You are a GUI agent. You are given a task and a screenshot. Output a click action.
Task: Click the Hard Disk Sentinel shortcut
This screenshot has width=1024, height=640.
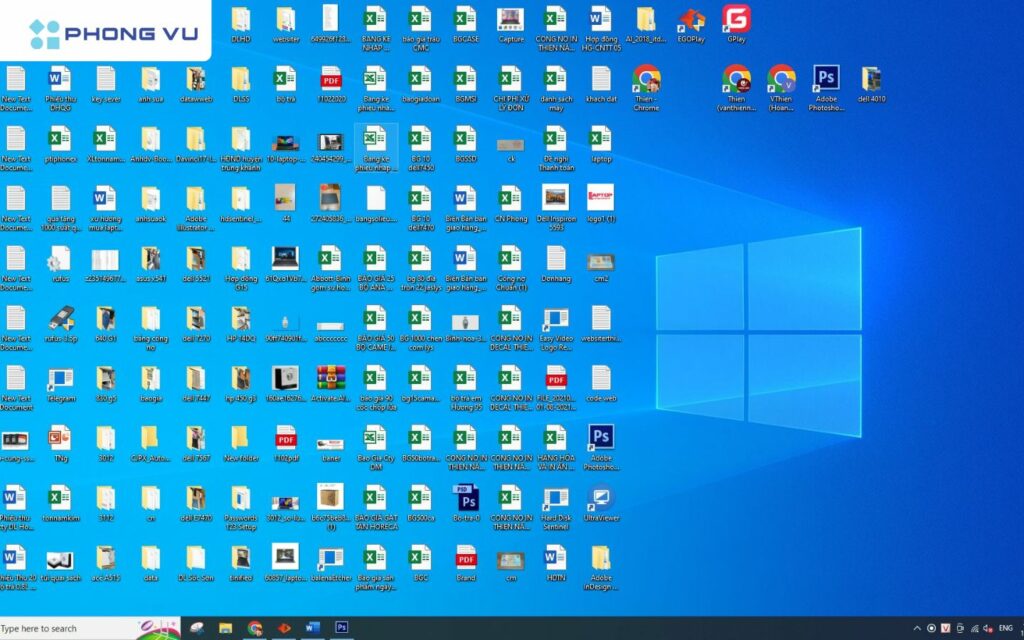click(555, 499)
